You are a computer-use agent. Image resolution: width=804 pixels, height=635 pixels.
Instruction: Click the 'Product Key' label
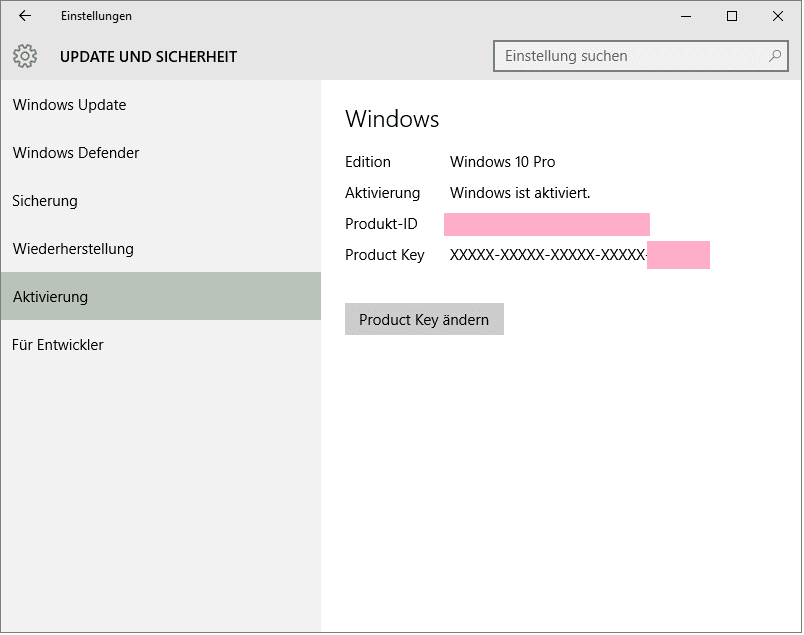[385, 255]
